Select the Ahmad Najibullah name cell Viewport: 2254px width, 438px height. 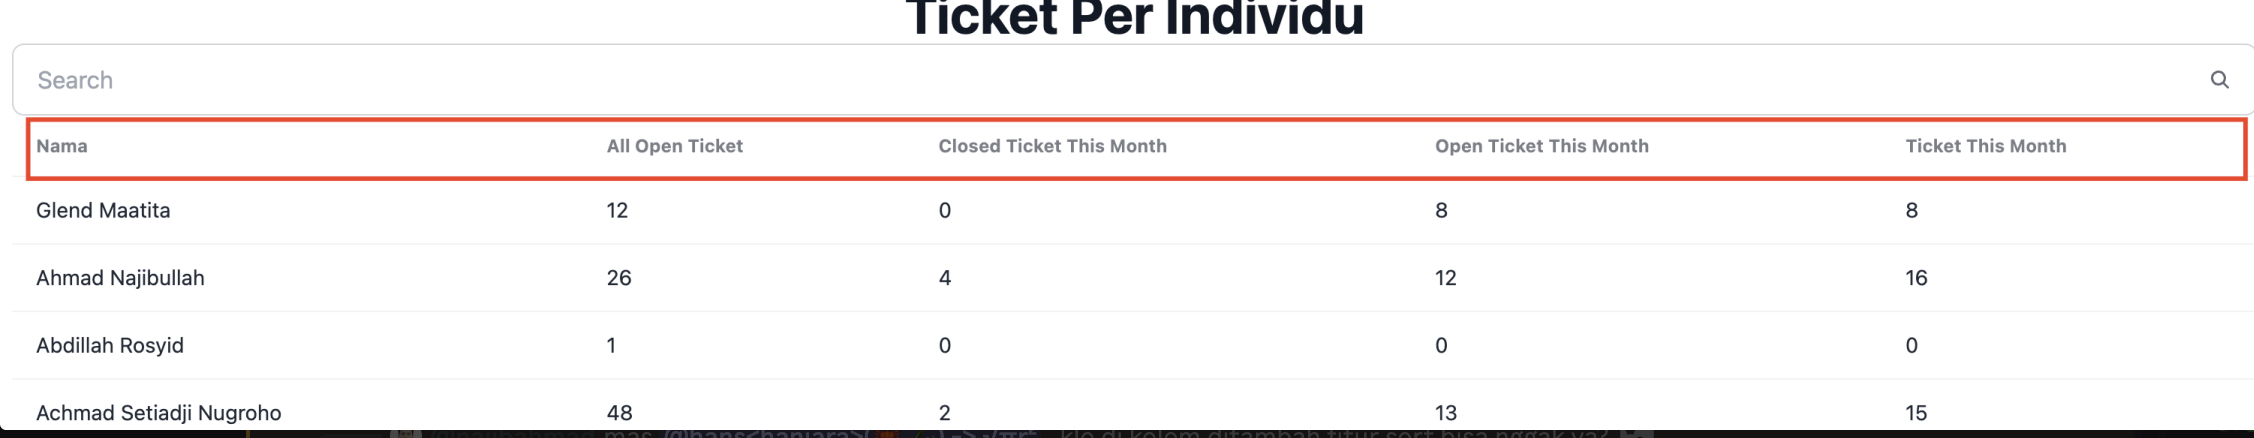click(120, 278)
